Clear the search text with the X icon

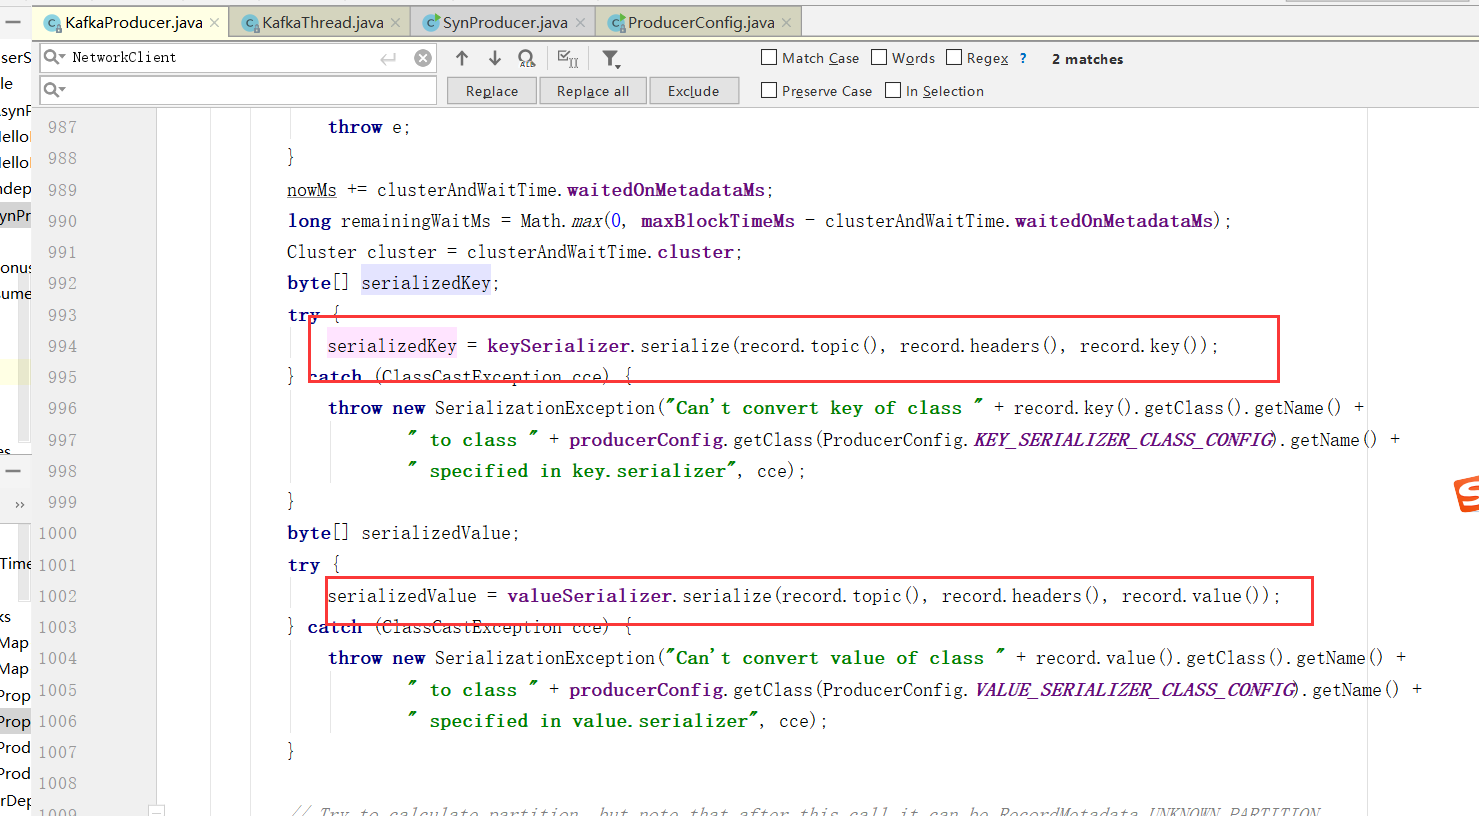point(423,58)
